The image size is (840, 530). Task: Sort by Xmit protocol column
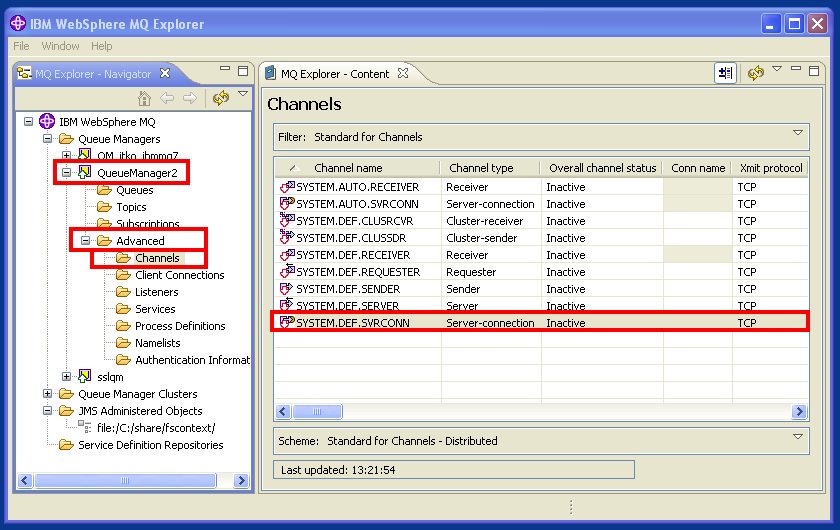tap(771, 168)
